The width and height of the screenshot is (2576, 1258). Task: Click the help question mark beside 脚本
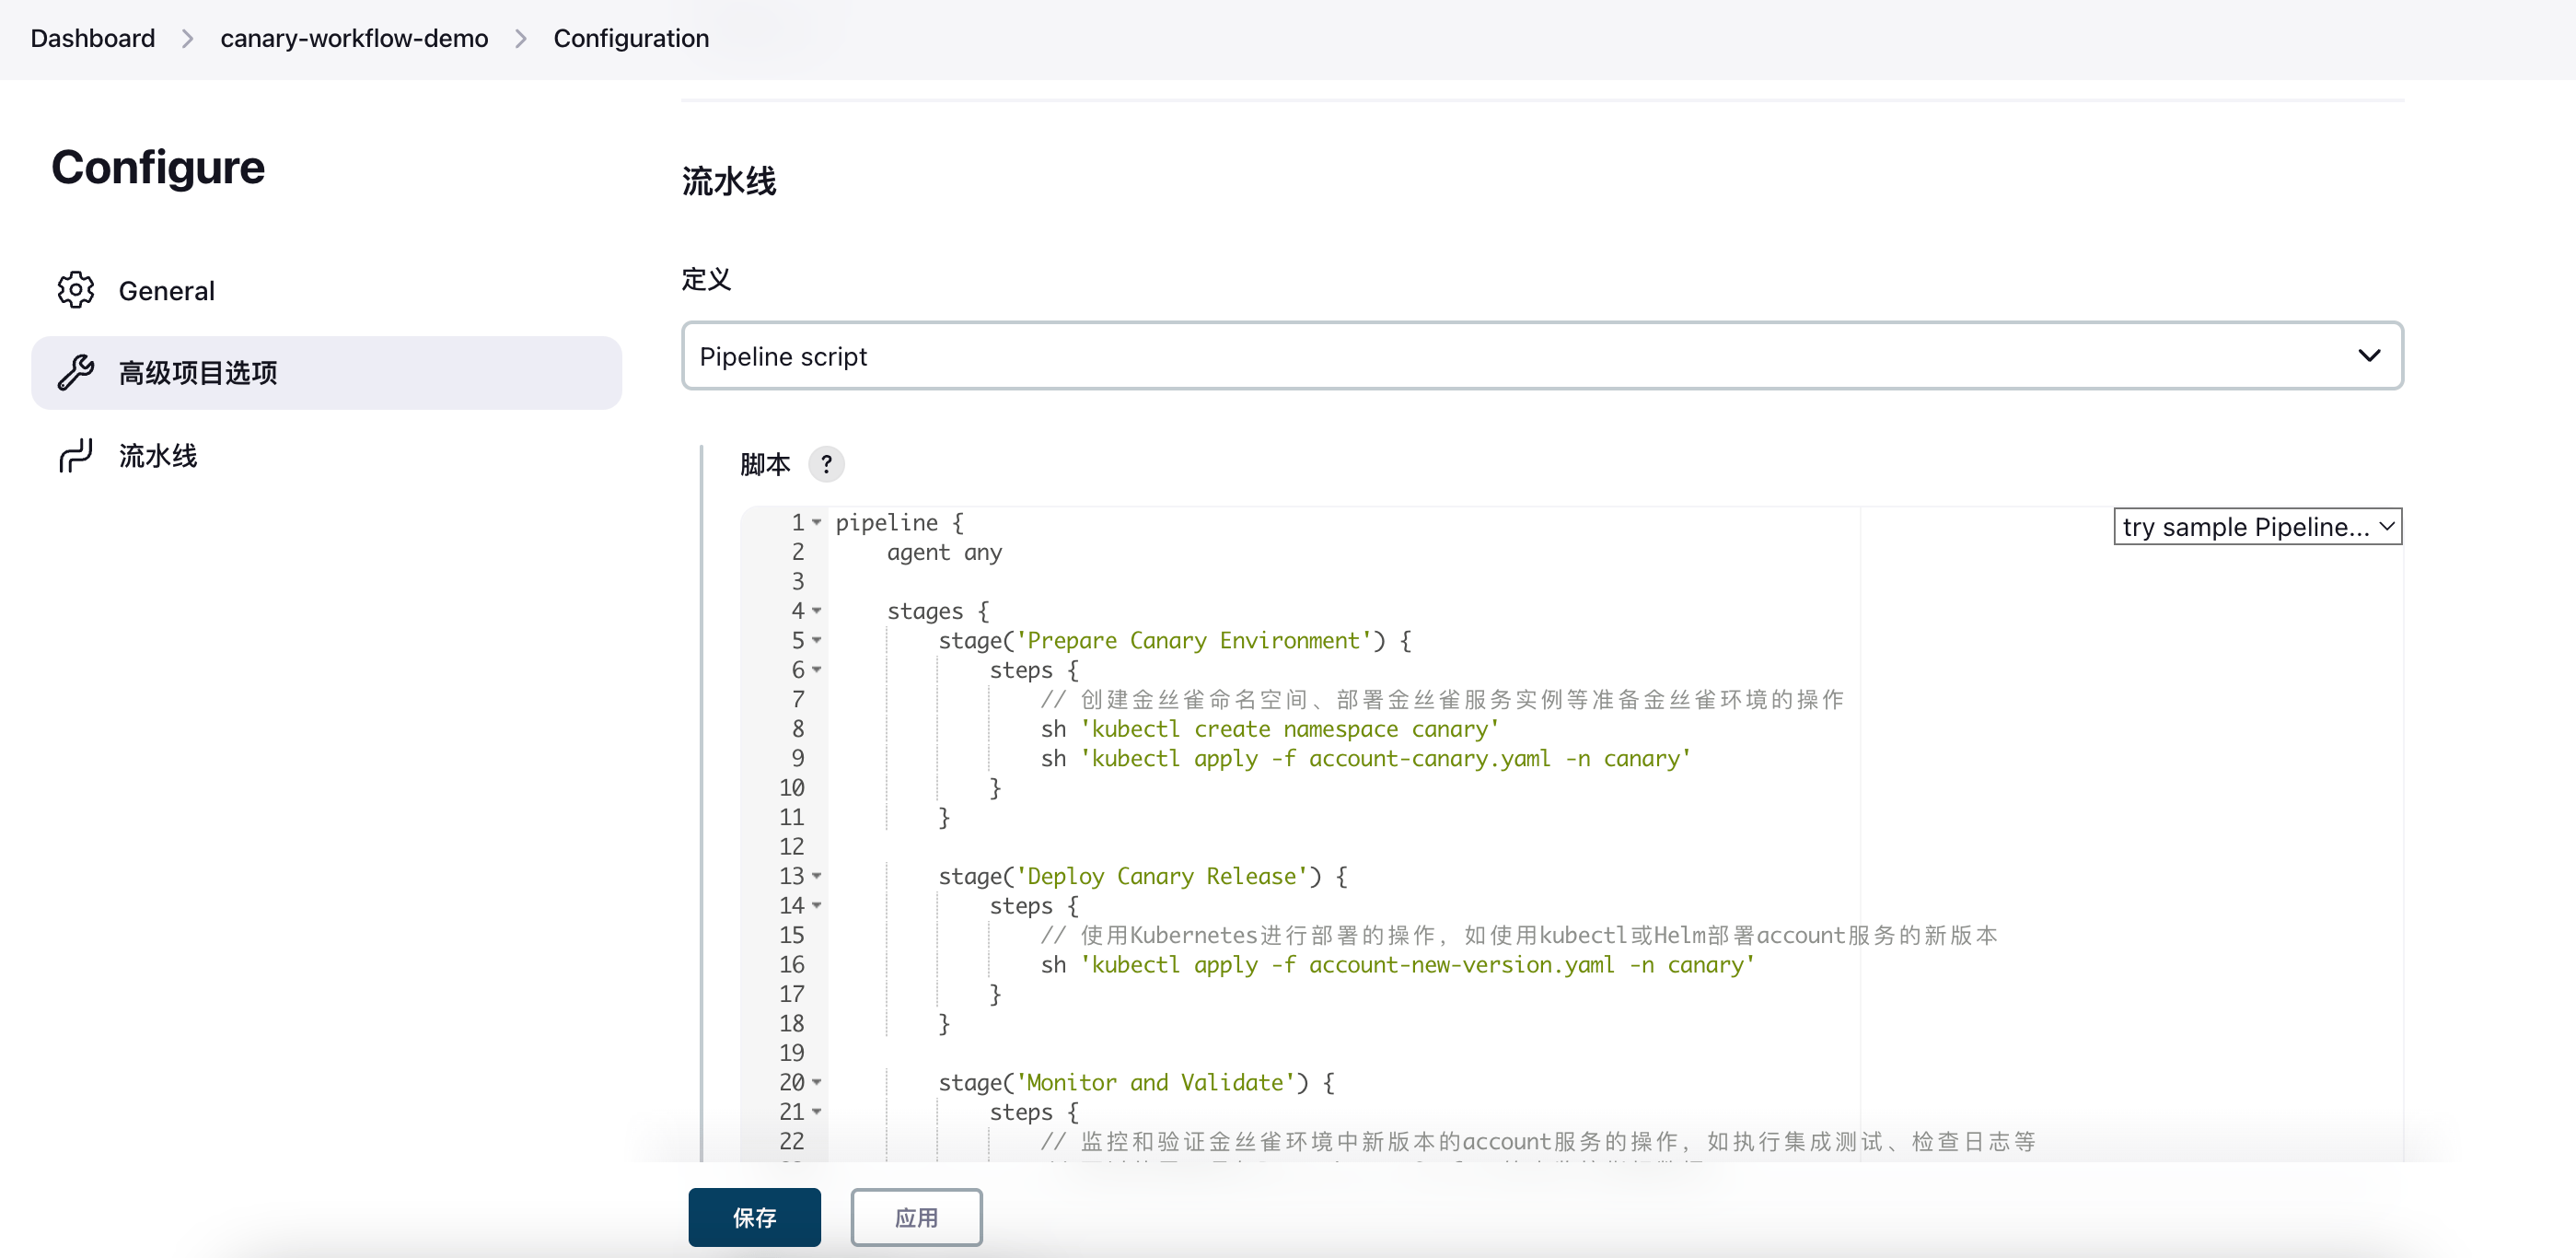point(826,464)
